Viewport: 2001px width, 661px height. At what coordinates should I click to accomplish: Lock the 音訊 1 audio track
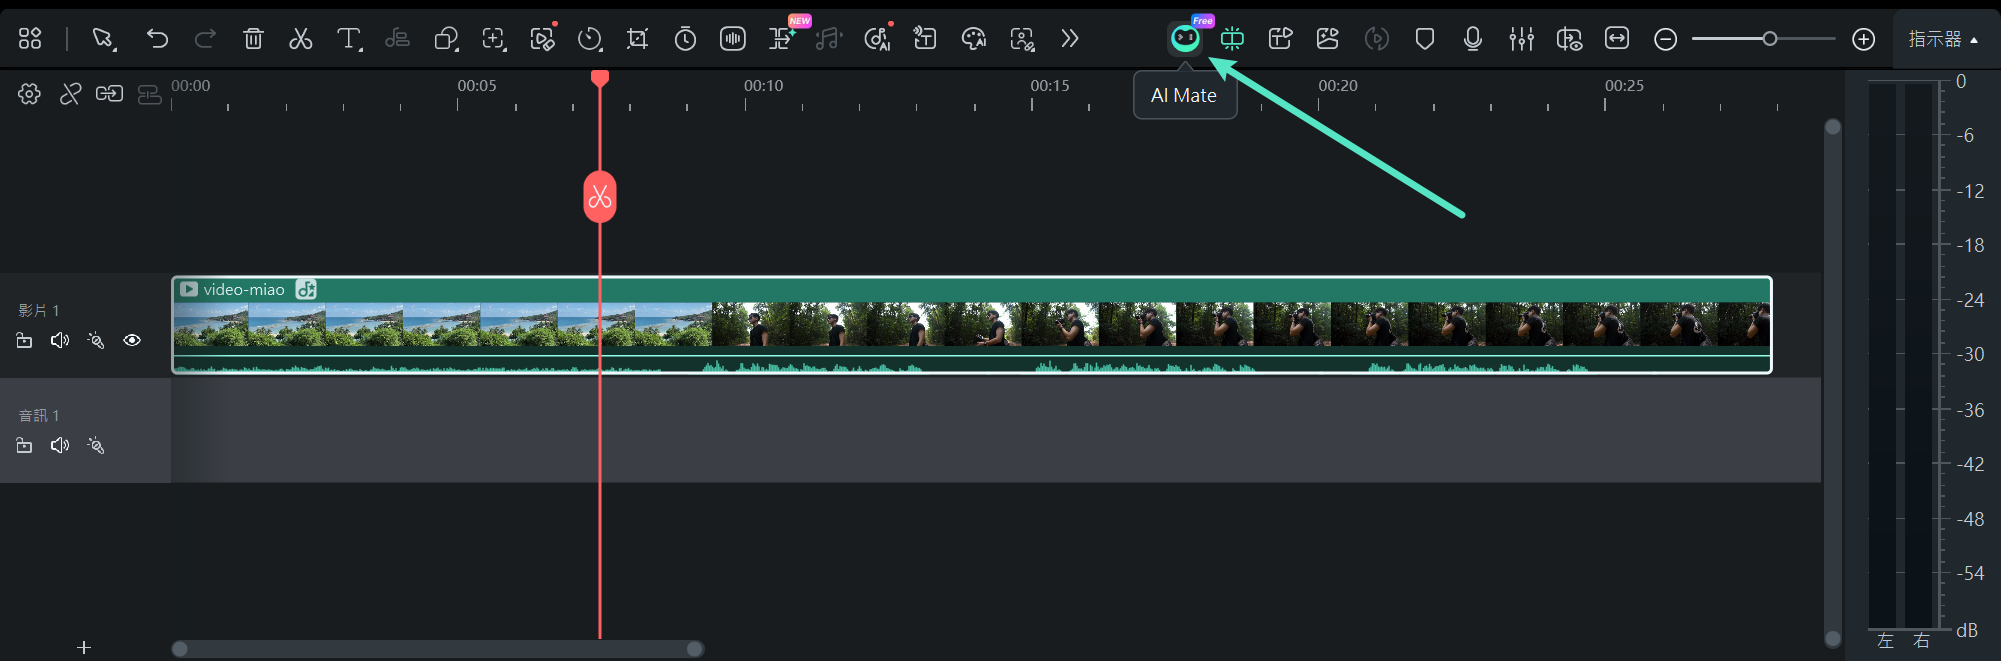tap(24, 446)
